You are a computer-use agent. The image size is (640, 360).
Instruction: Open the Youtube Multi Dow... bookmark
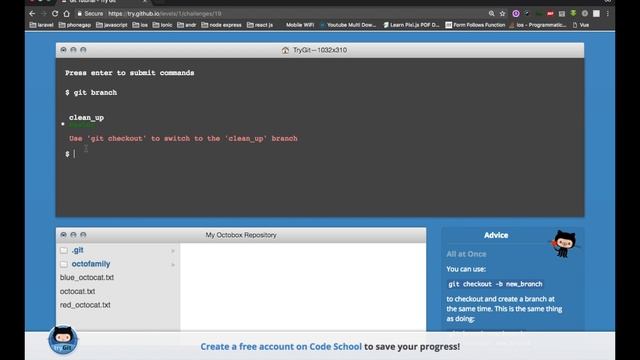(x=348, y=25)
